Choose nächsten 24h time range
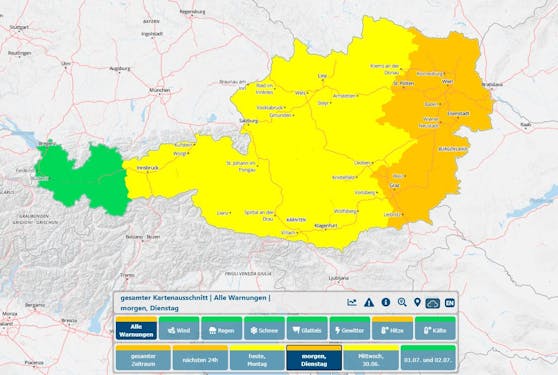Screen dimensions: 558x375 point(200,358)
